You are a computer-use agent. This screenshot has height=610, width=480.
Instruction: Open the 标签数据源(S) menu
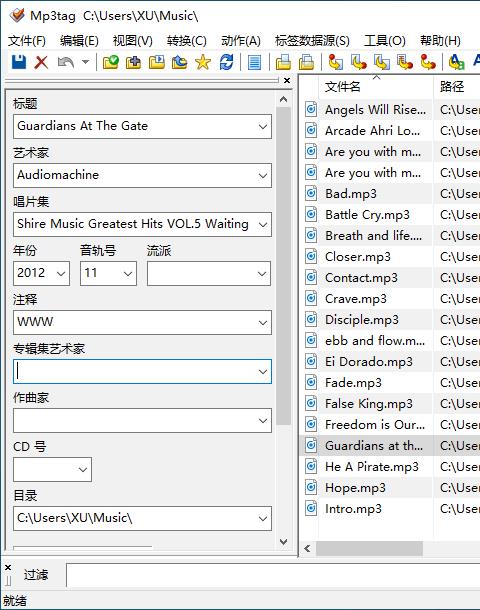coord(312,40)
